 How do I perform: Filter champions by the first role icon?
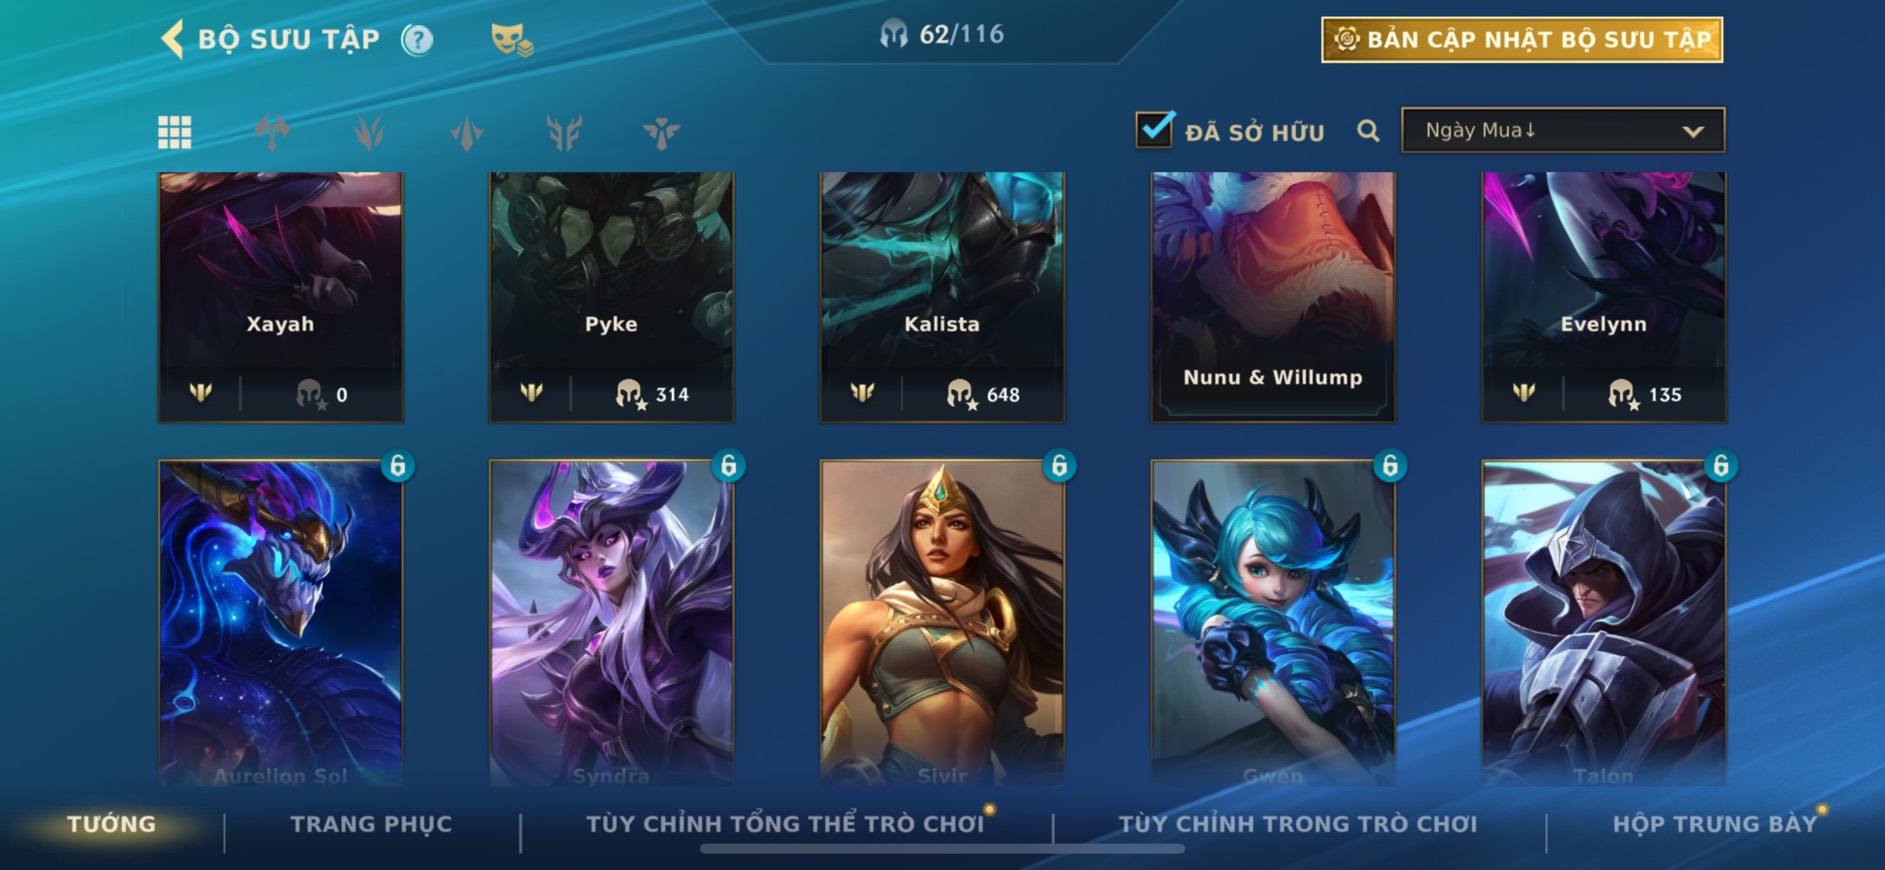pos(272,132)
